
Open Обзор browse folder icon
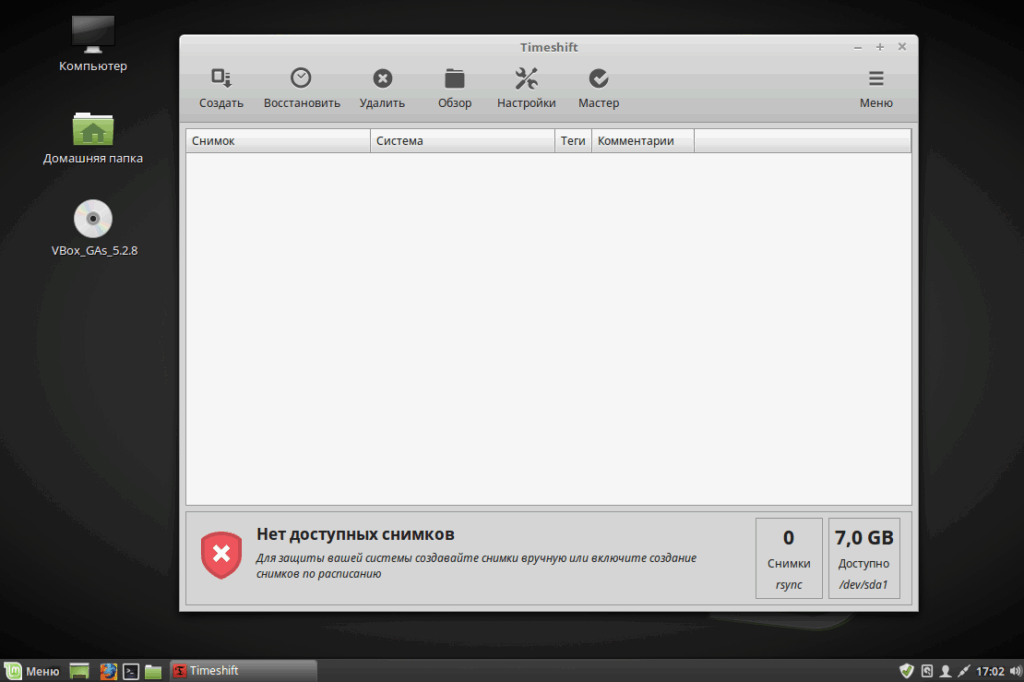tap(455, 78)
